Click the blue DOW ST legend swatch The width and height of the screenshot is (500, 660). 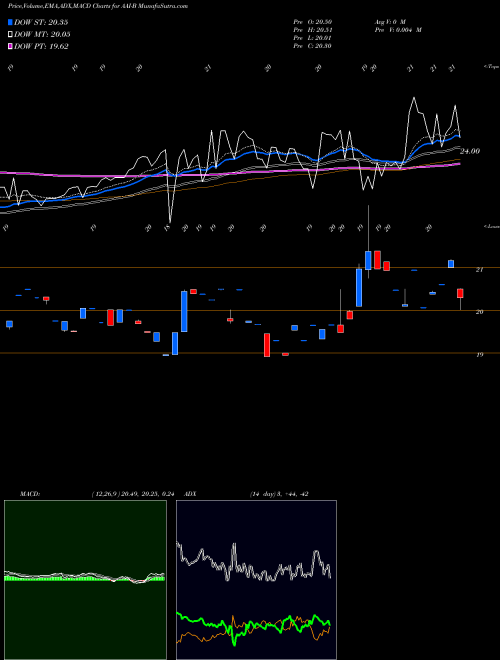[10, 22]
